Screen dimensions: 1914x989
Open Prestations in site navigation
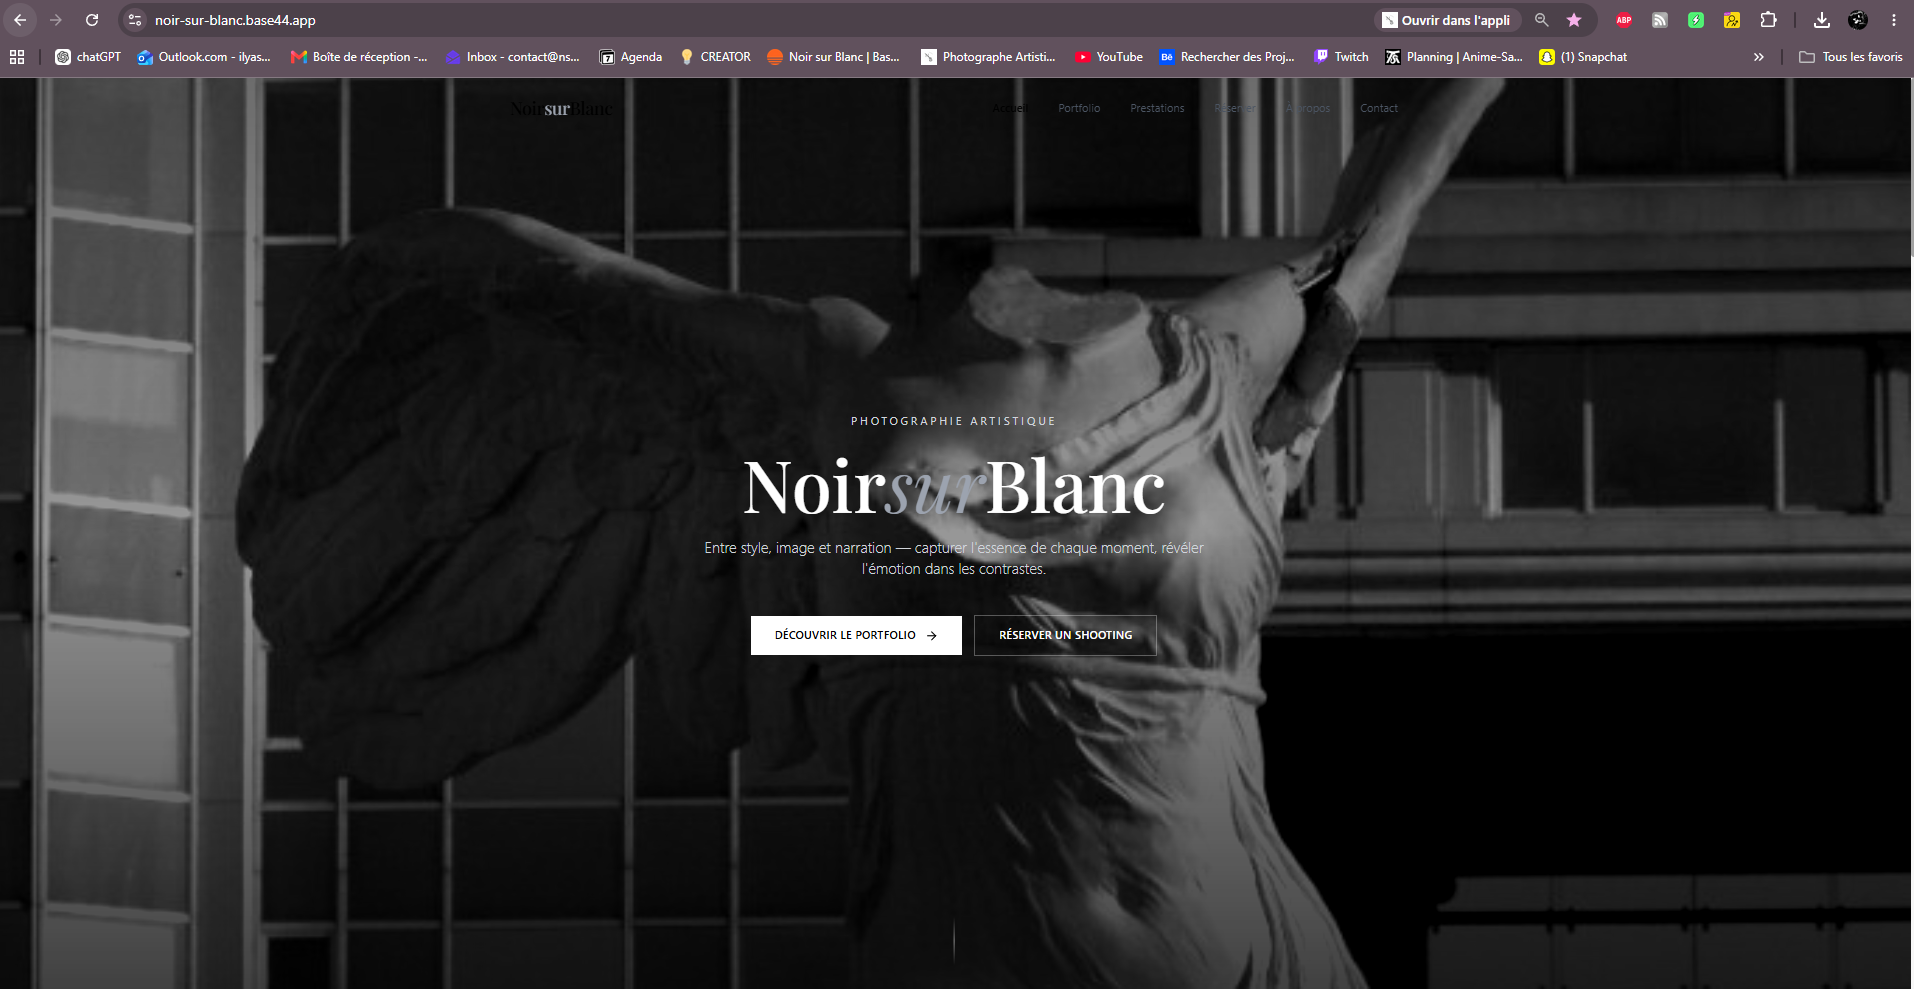click(x=1157, y=108)
